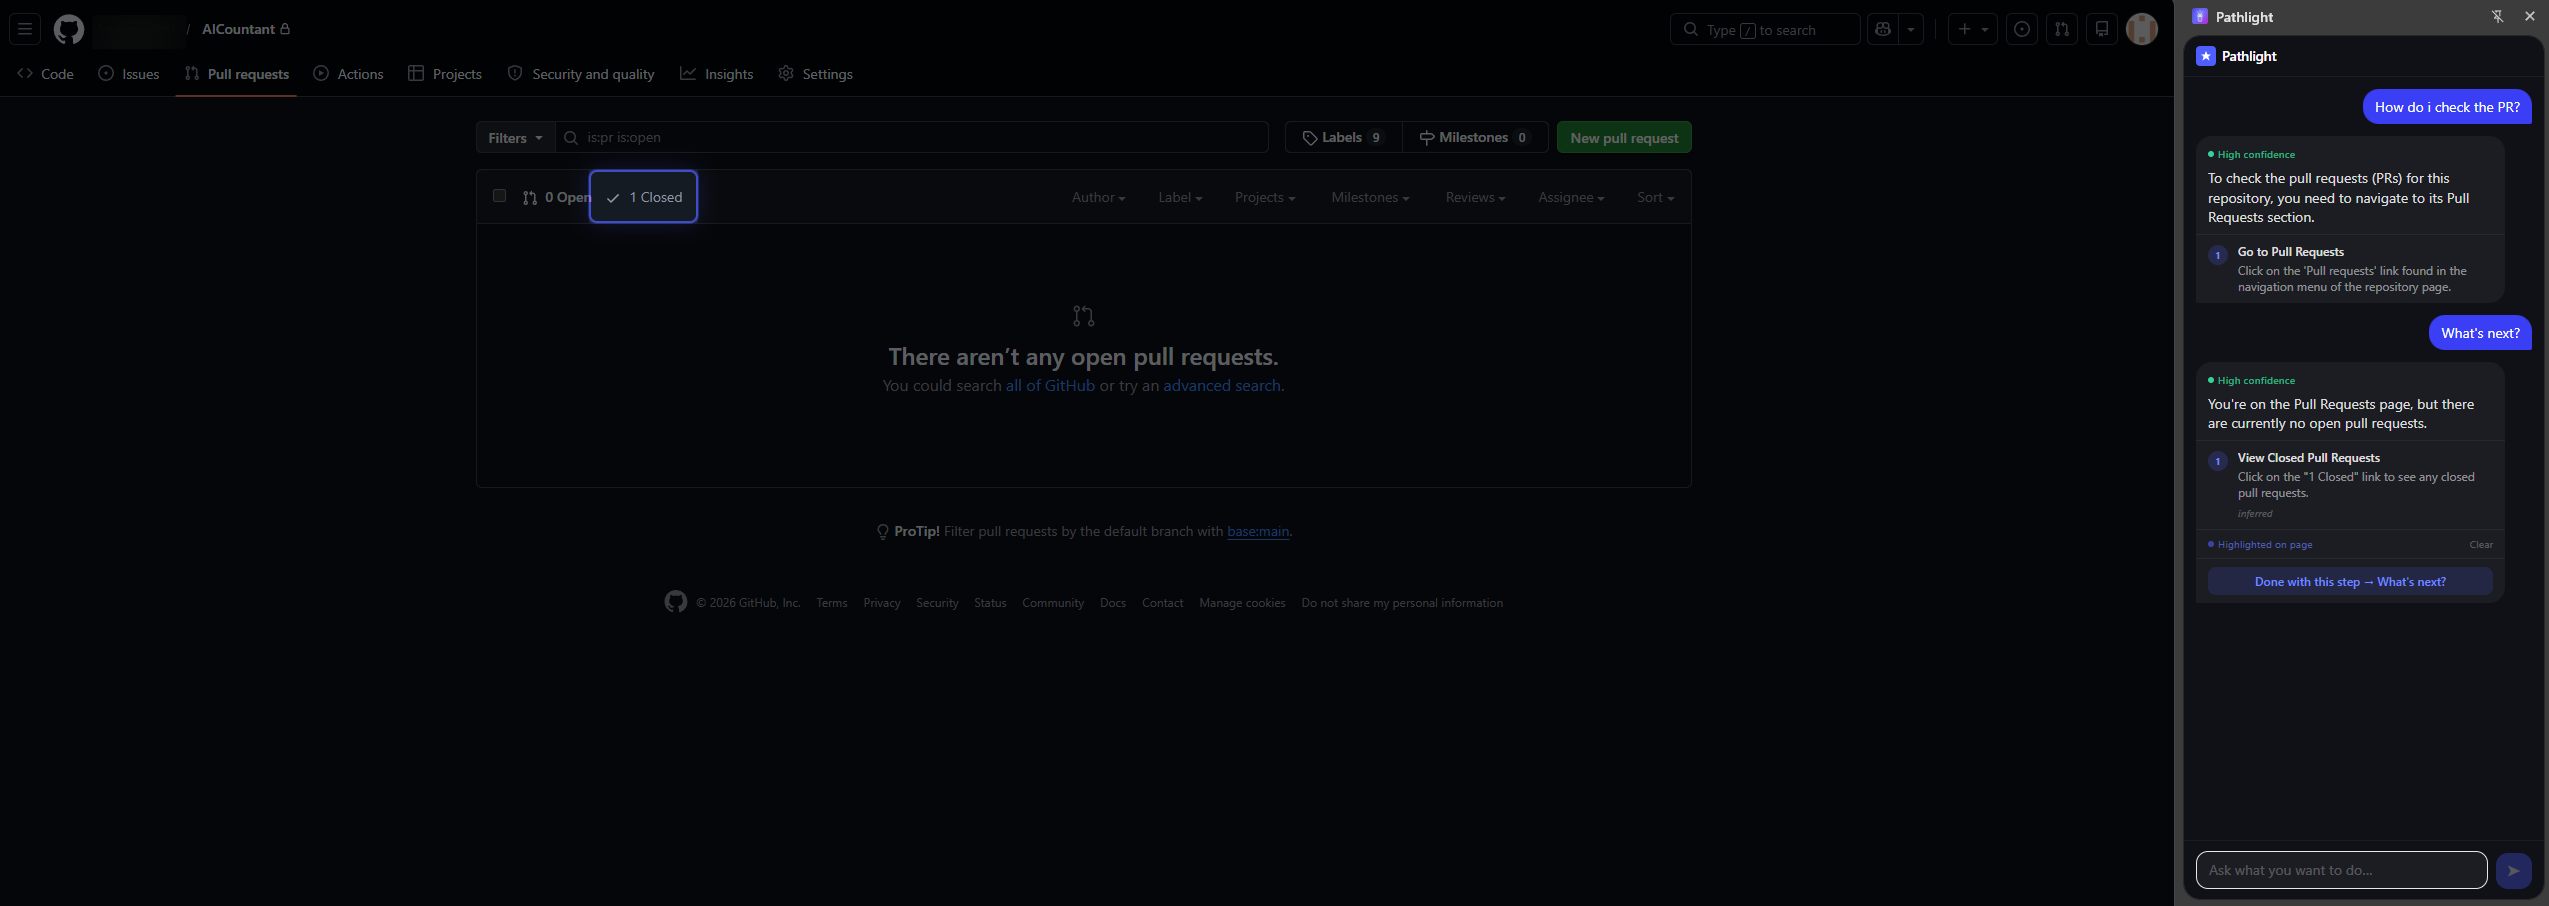The image size is (2549, 906).
Task: Click the GitHub logo
Action: click(x=68, y=29)
